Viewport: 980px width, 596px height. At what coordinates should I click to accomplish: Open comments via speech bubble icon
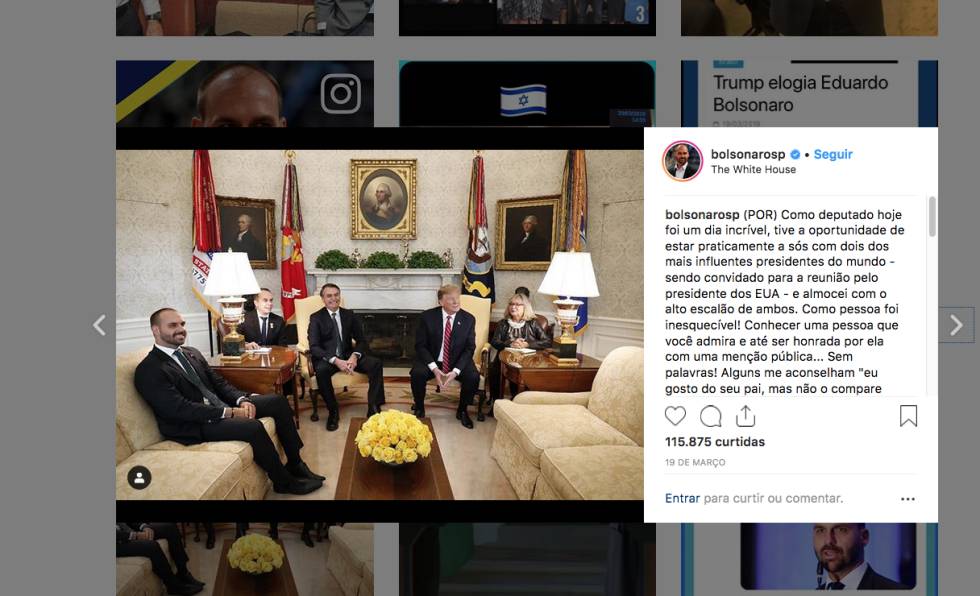tap(711, 416)
